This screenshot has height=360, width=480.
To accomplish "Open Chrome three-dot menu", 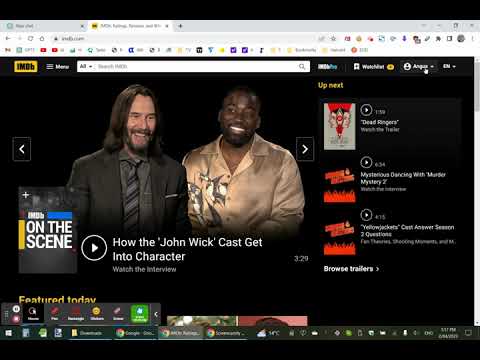I will click(x=472, y=38).
